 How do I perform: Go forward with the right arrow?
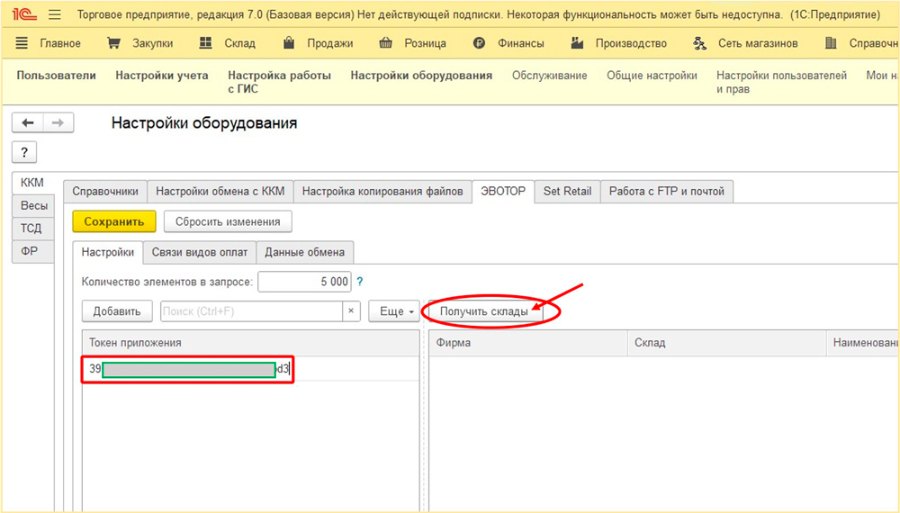click(x=58, y=123)
